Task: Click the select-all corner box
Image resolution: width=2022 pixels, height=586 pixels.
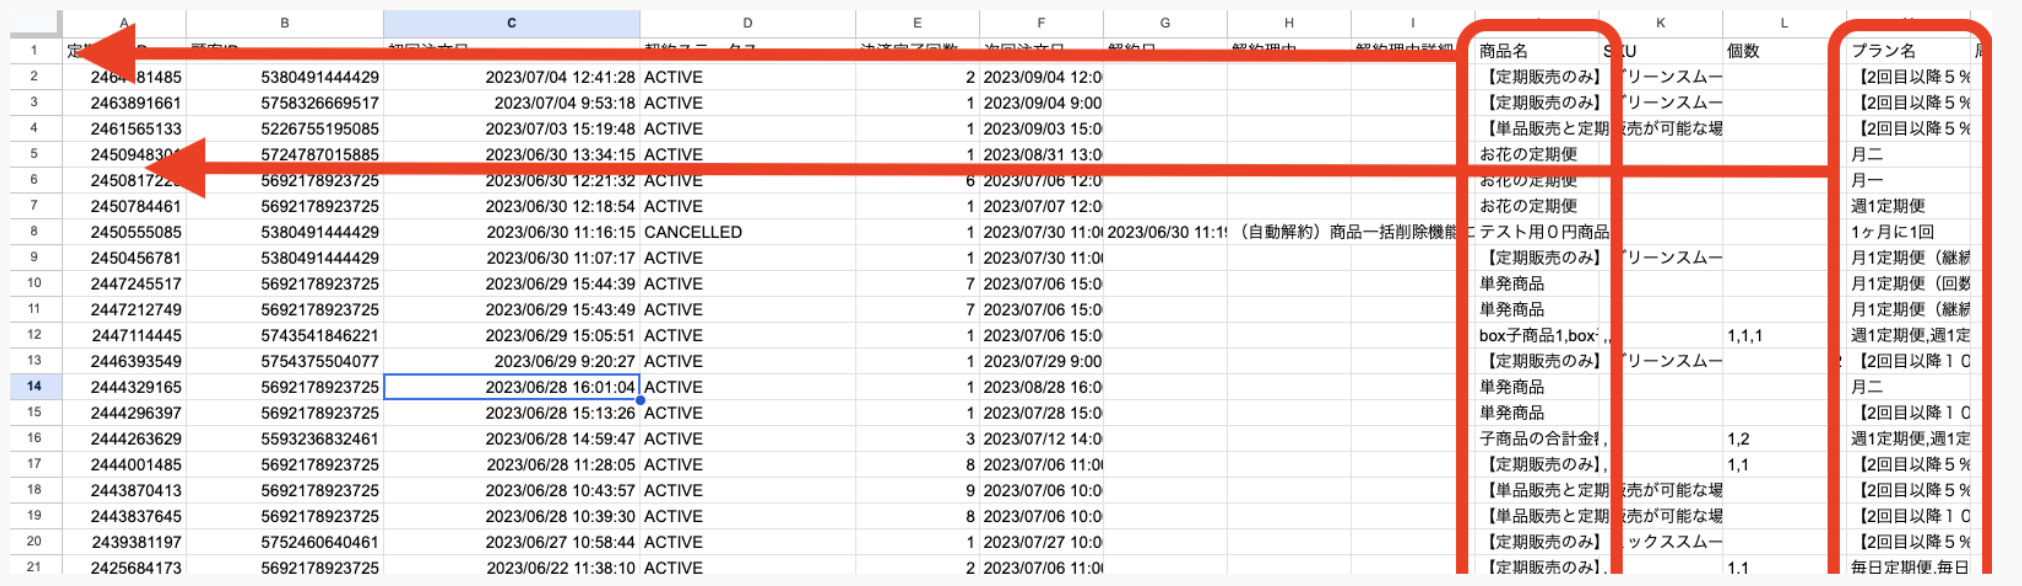Action: click(x=35, y=23)
